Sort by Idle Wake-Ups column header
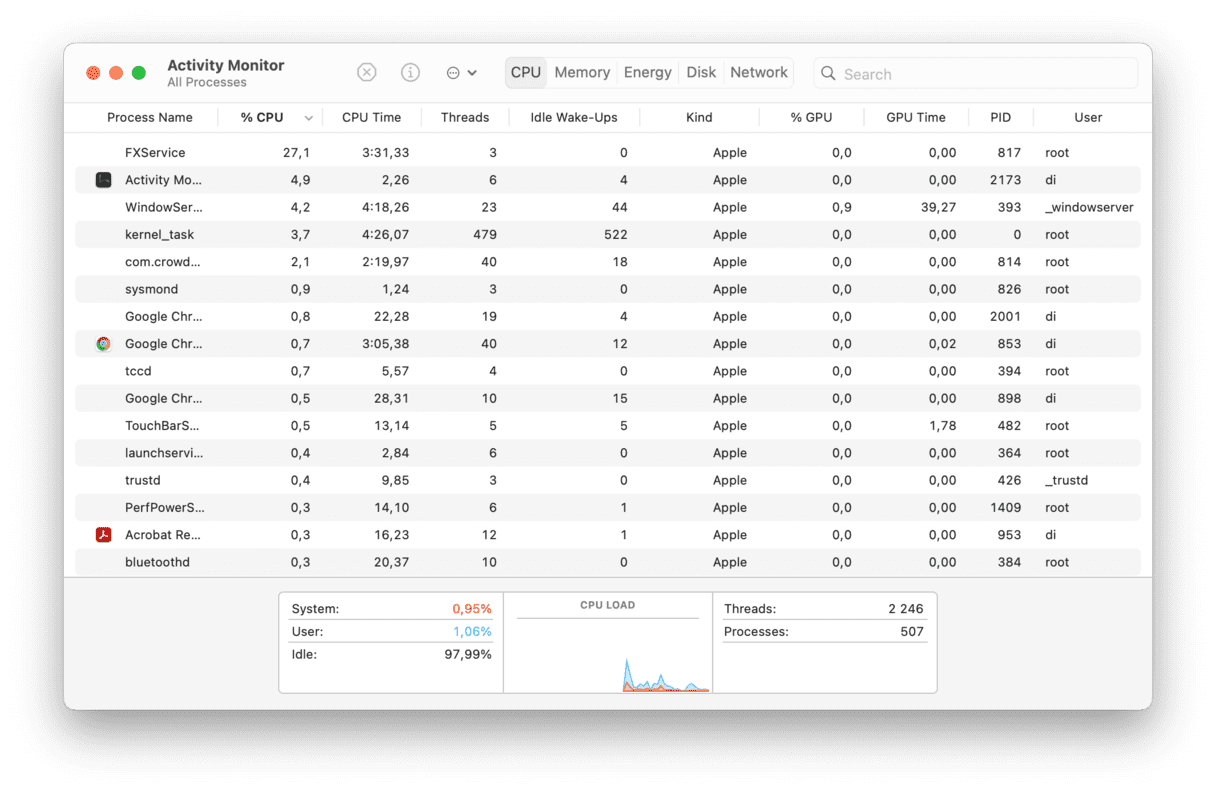The height and width of the screenshot is (794, 1216). pos(574,117)
